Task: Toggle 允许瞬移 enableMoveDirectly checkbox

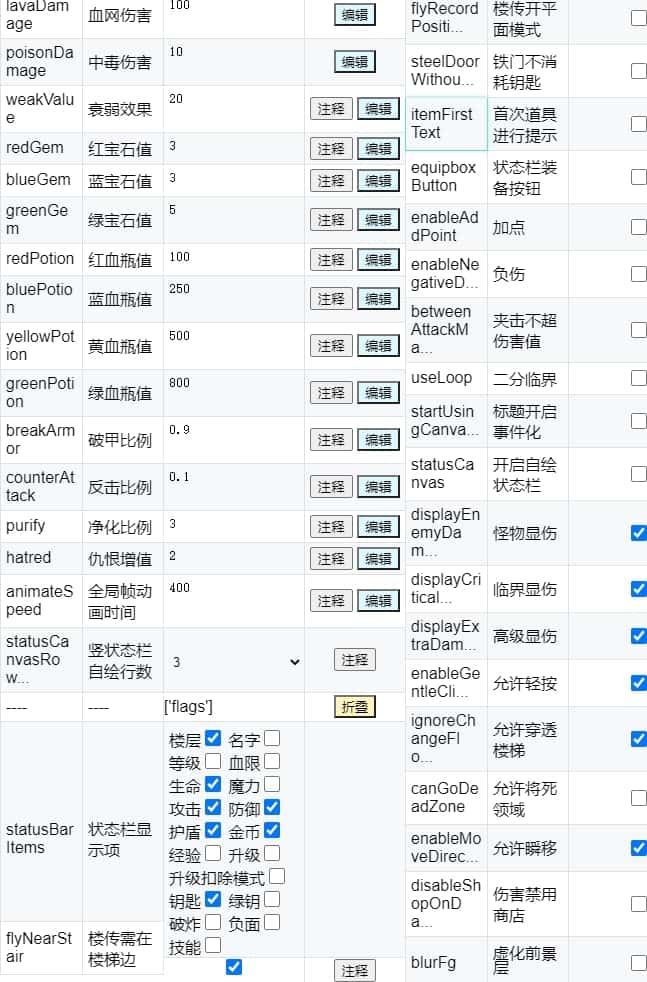Action: pyautogui.click(x=638, y=848)
